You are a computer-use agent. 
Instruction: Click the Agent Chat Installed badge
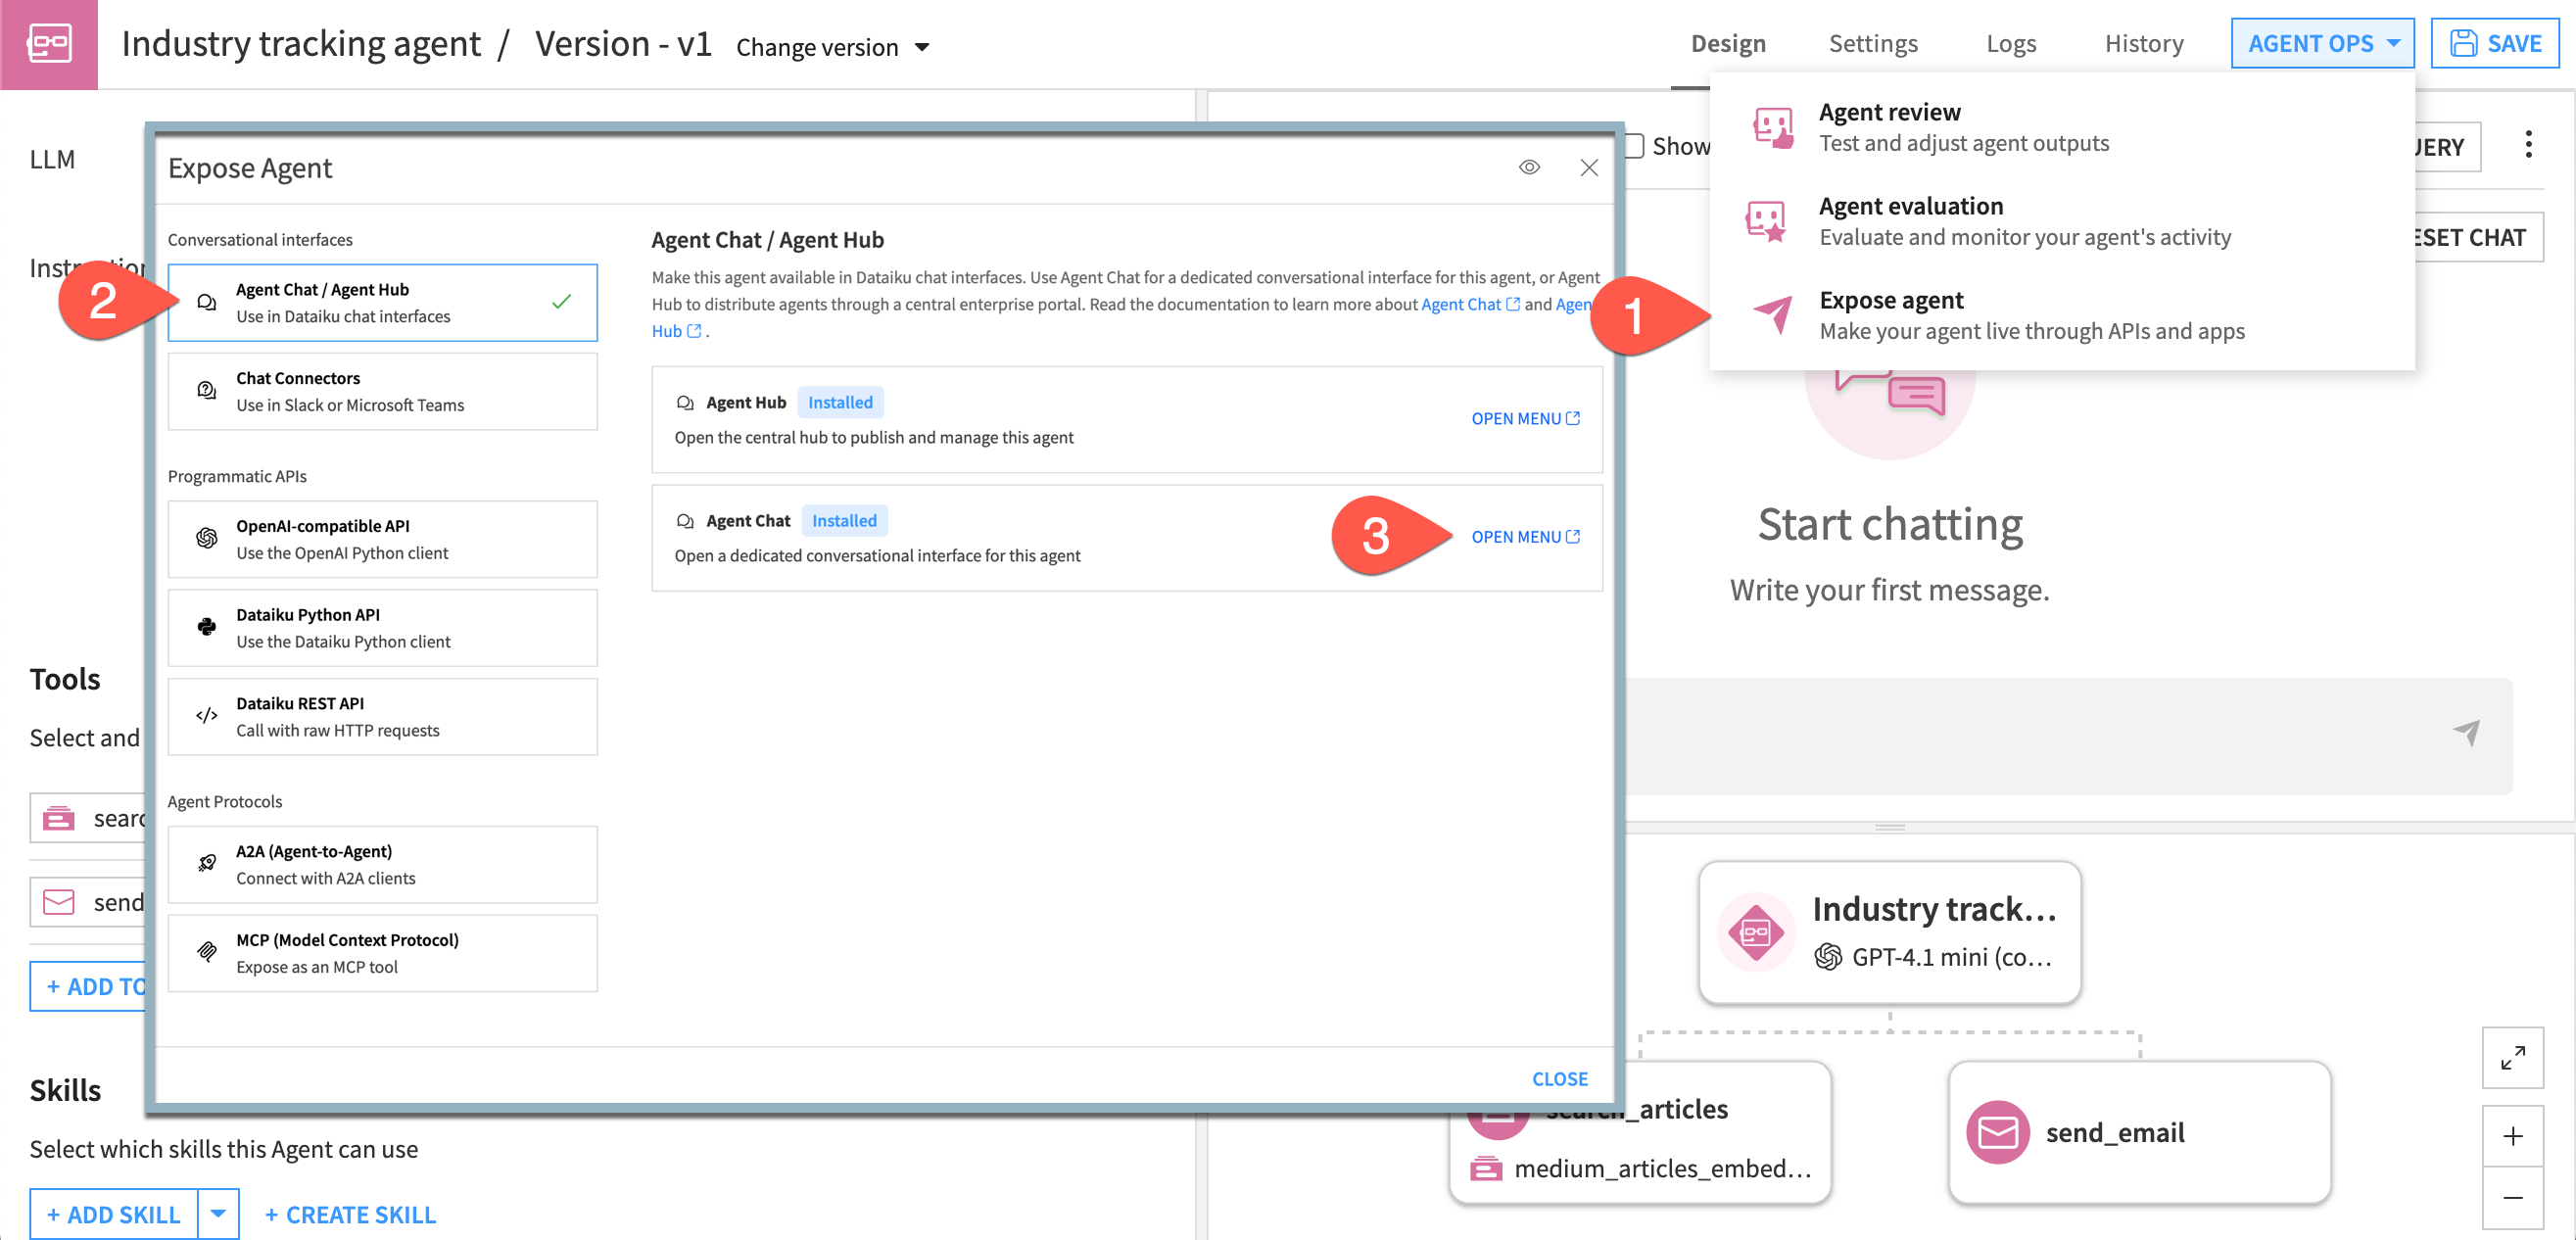pos(844,520)
